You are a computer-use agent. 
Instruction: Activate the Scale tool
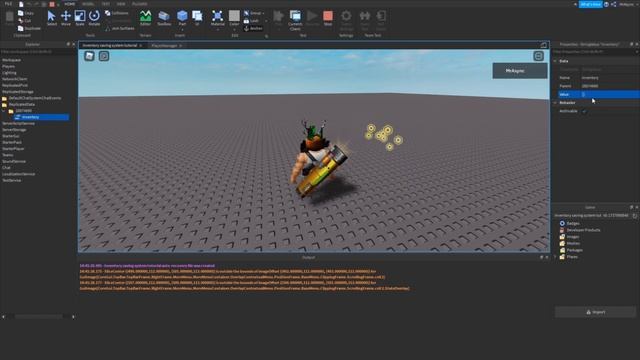click(80, 18)
